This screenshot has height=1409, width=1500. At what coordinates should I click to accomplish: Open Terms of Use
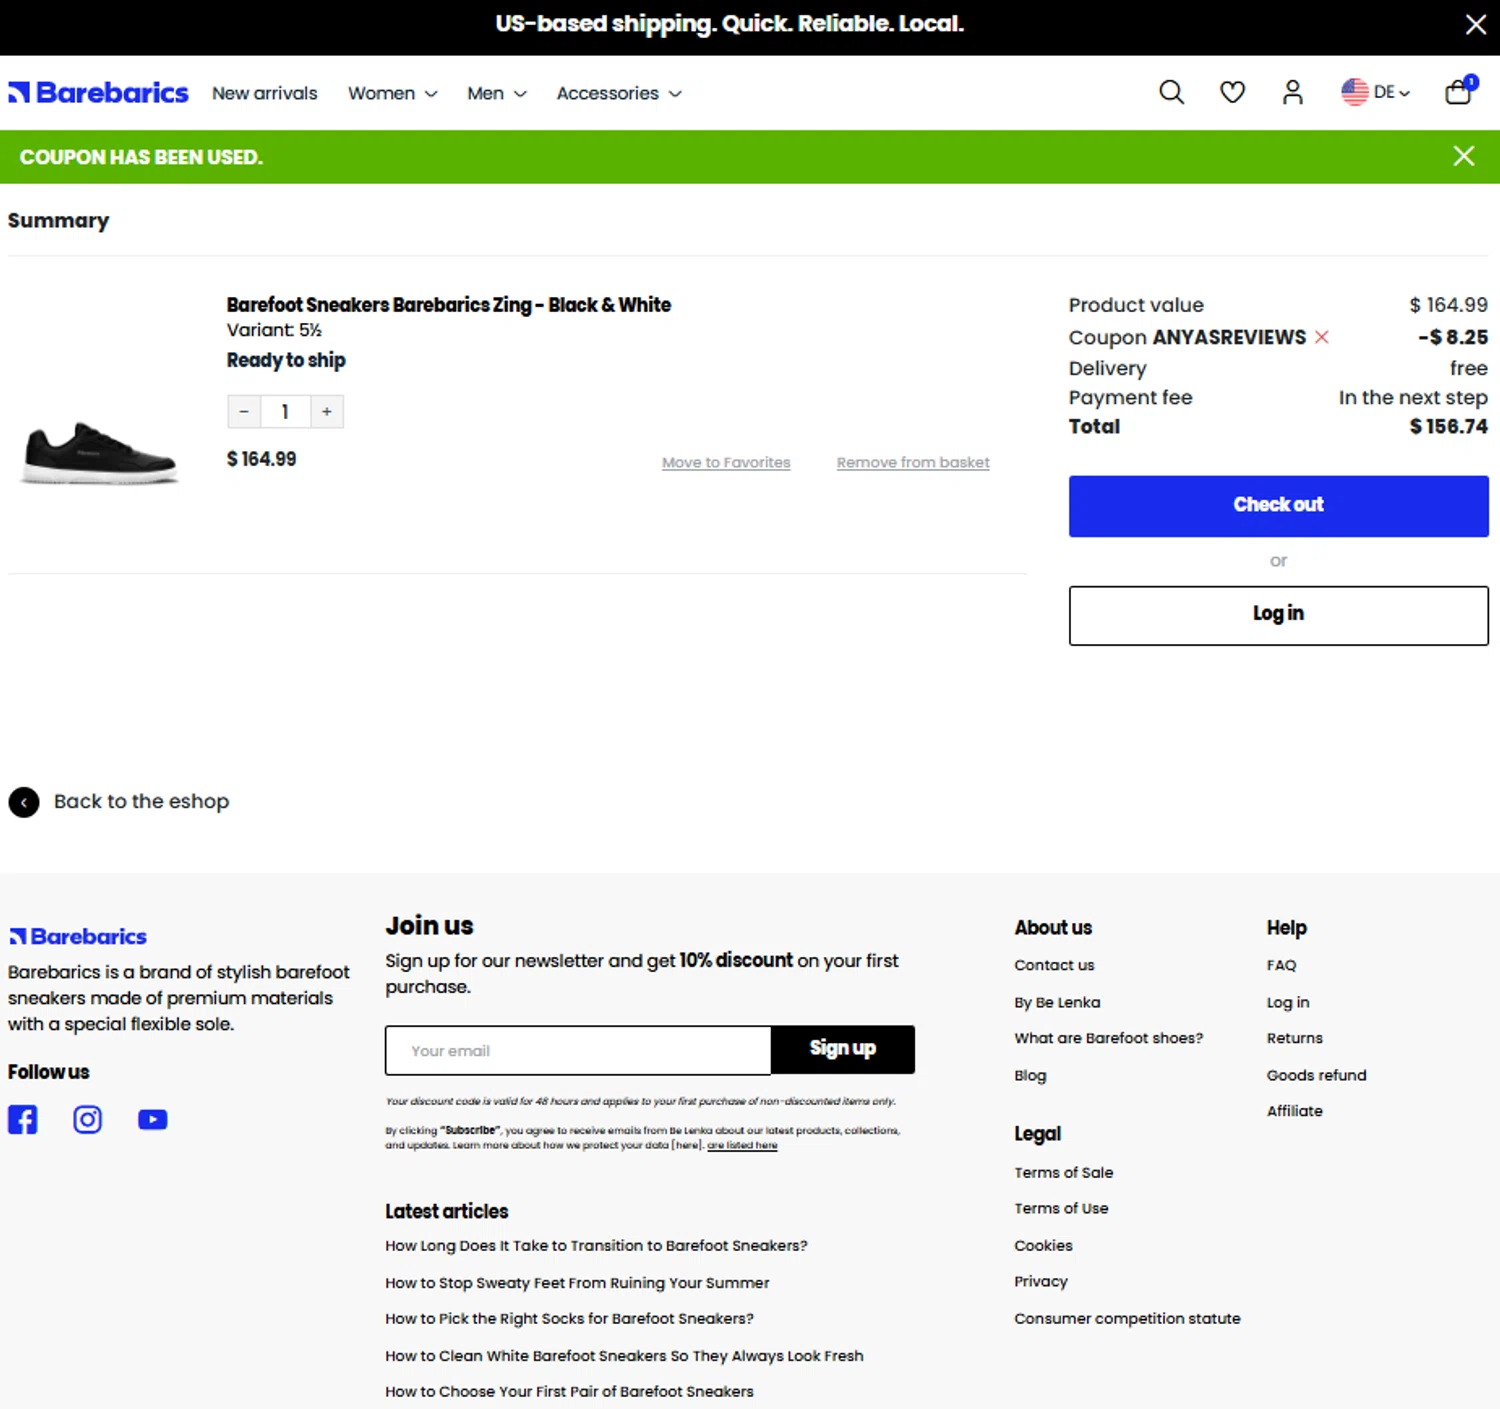[x=1061, y=1208]
